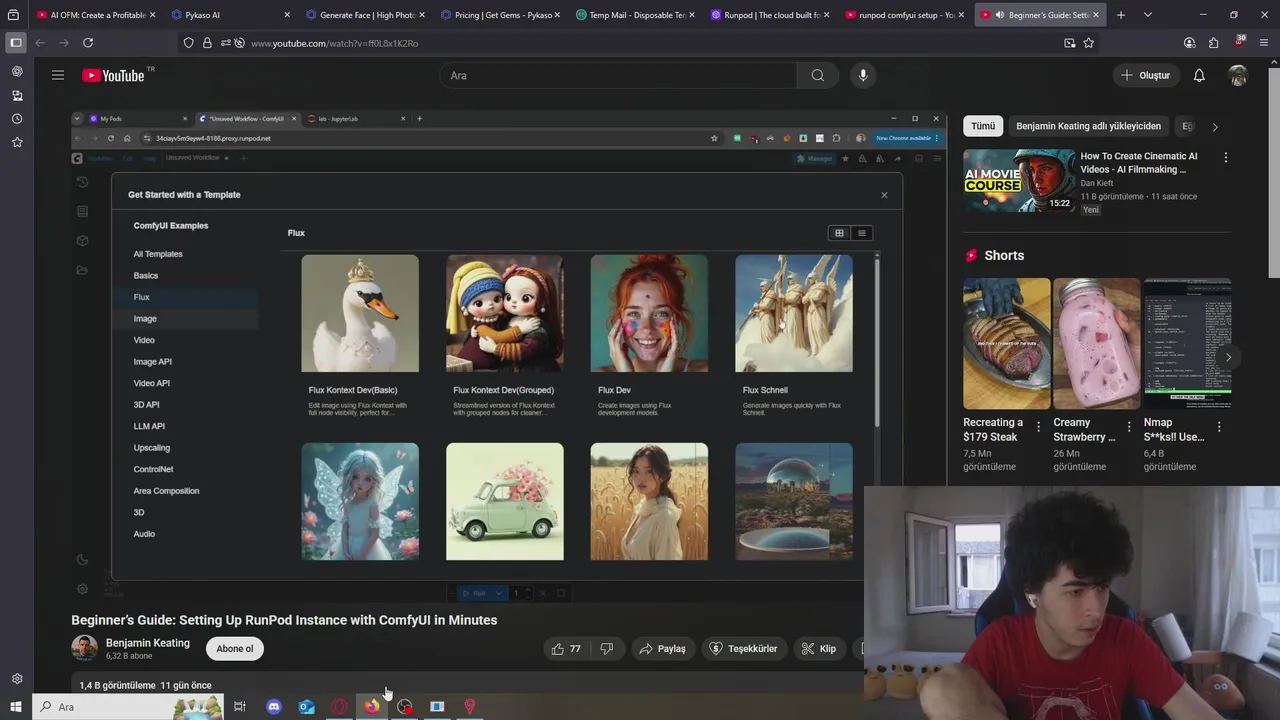The height and width of the screenshot is (720, 1280).
Task: Open a new browser tab
Action: click(1121, 15)
